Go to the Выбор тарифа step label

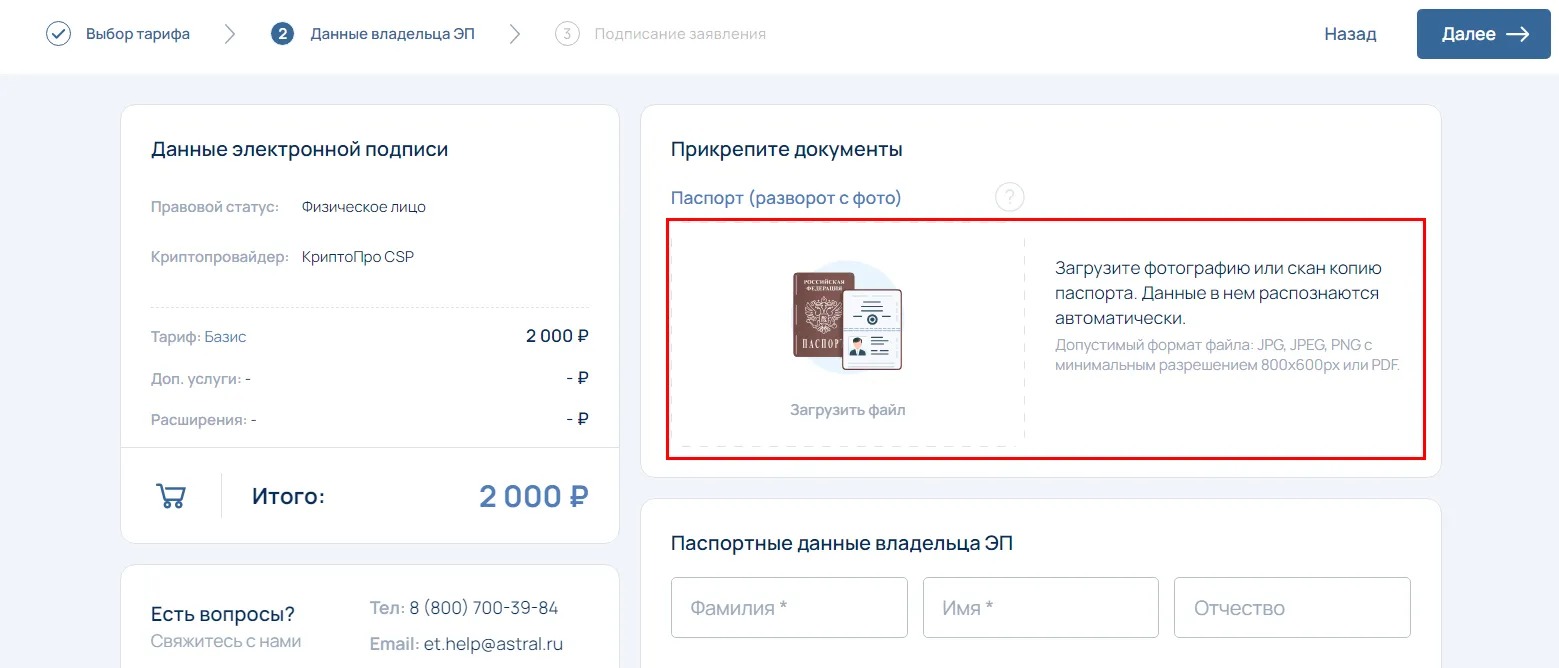(137, 34)
